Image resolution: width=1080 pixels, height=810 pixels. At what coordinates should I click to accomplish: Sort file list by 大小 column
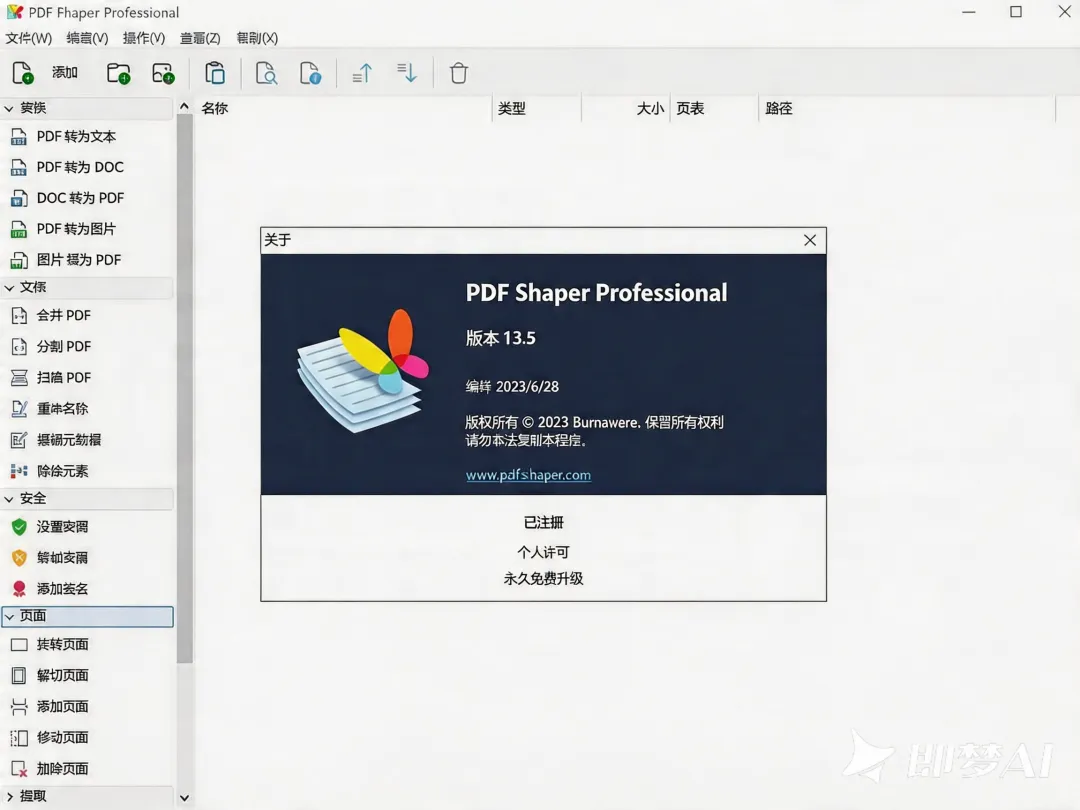coord(625,108)
